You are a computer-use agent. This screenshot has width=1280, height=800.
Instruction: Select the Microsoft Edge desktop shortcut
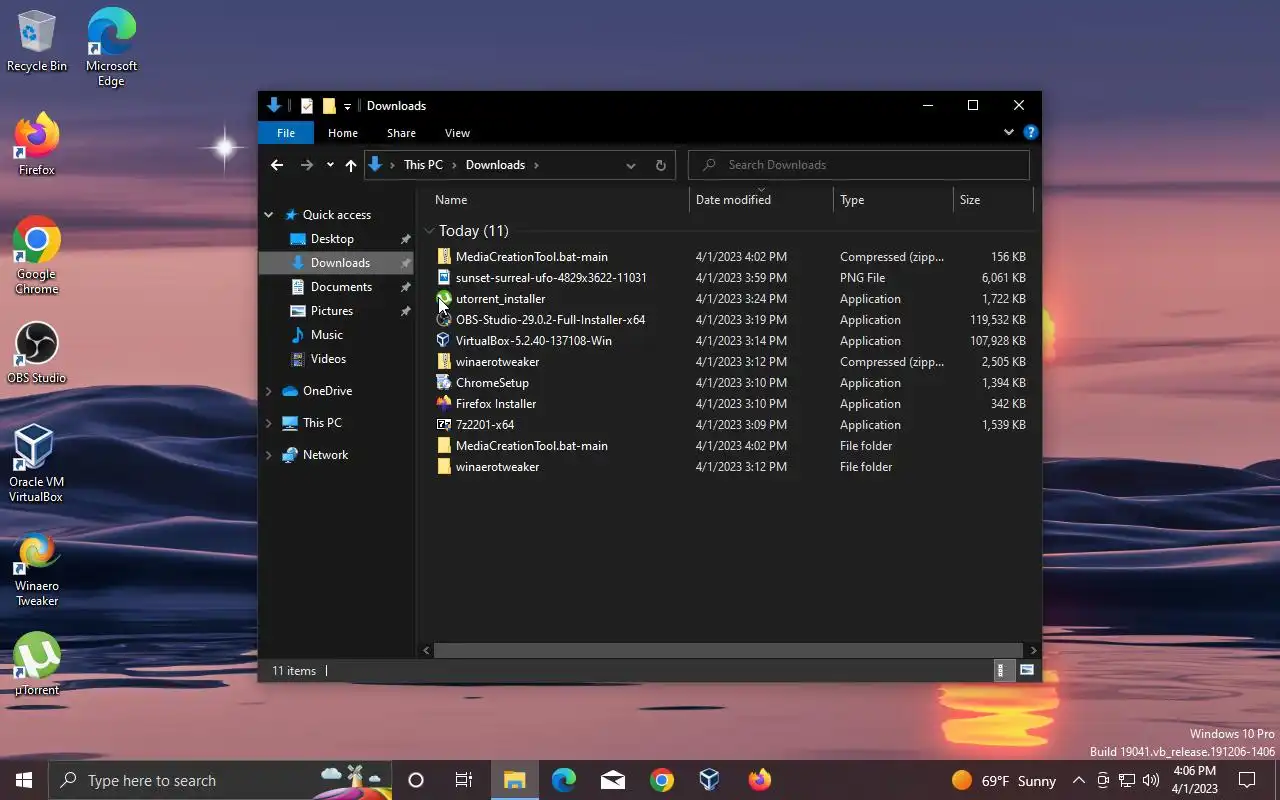tap(111, 48)
